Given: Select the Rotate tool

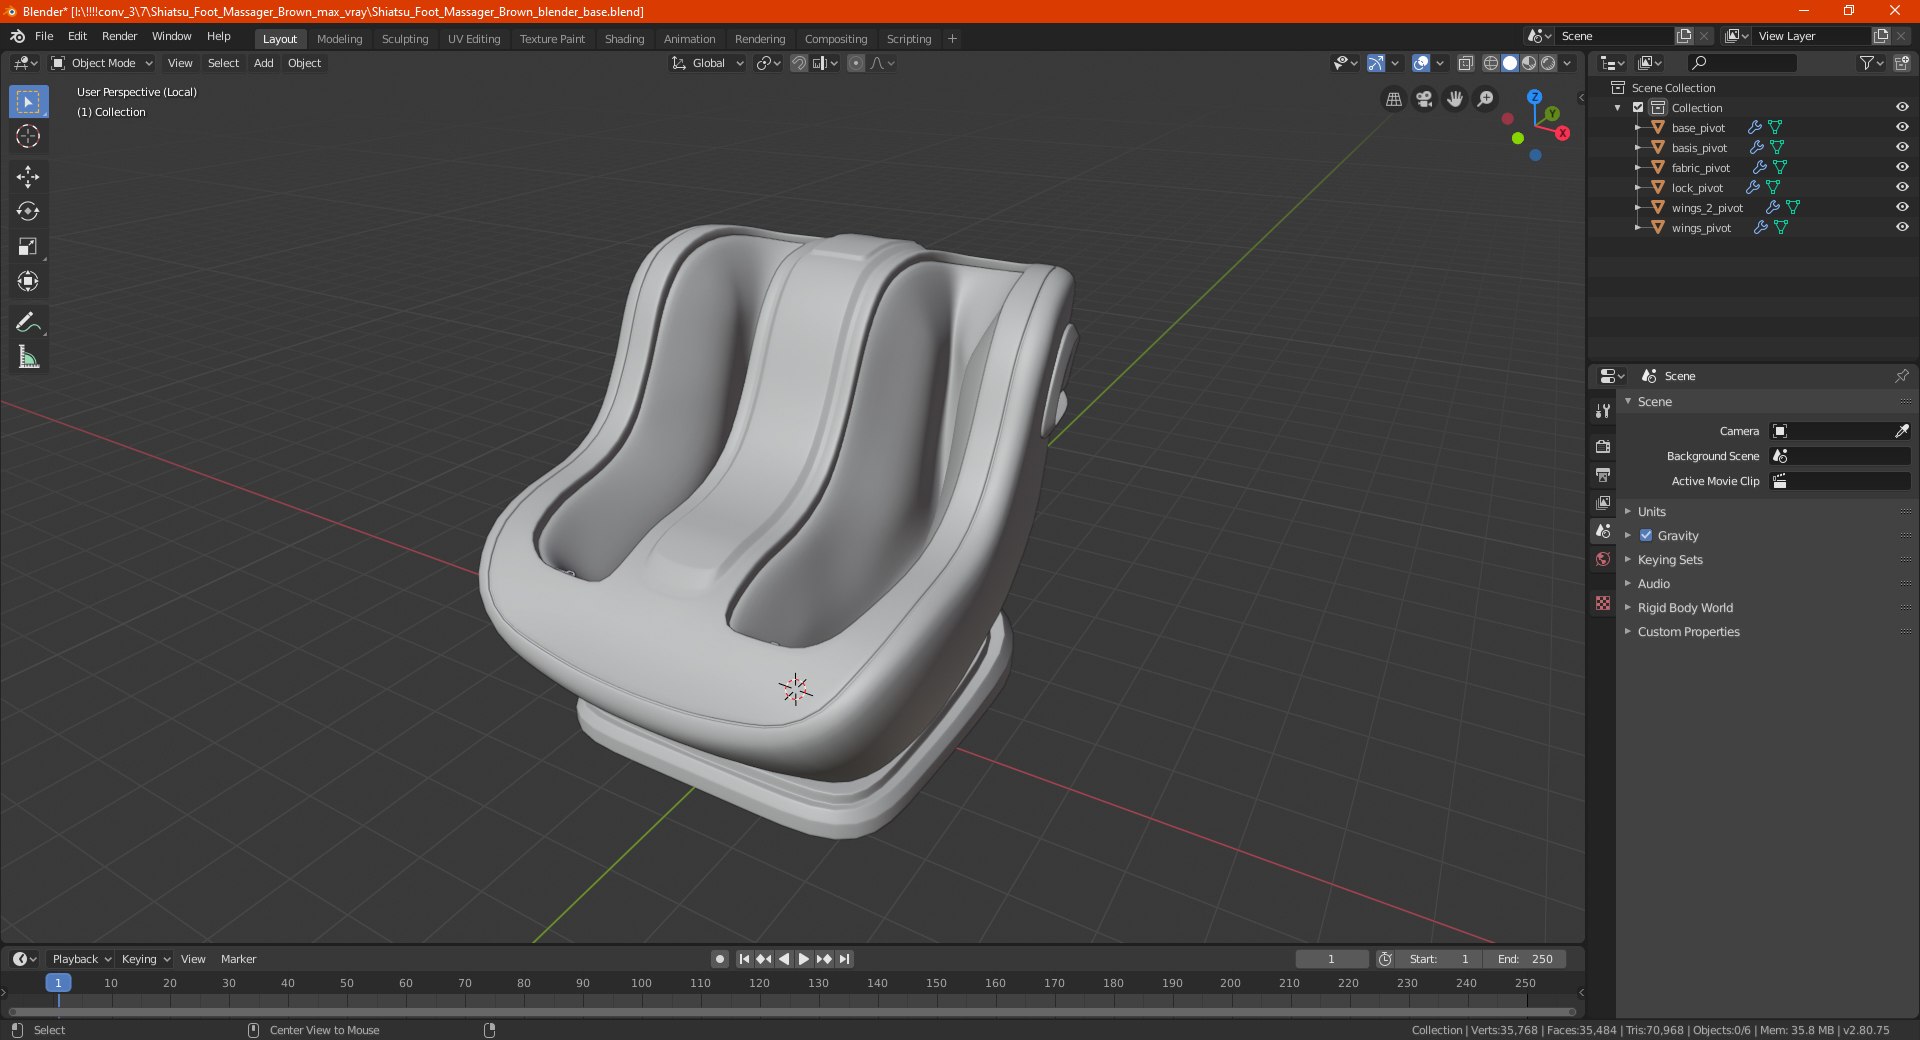Looking at the screenshot, I should coord(28,212).
